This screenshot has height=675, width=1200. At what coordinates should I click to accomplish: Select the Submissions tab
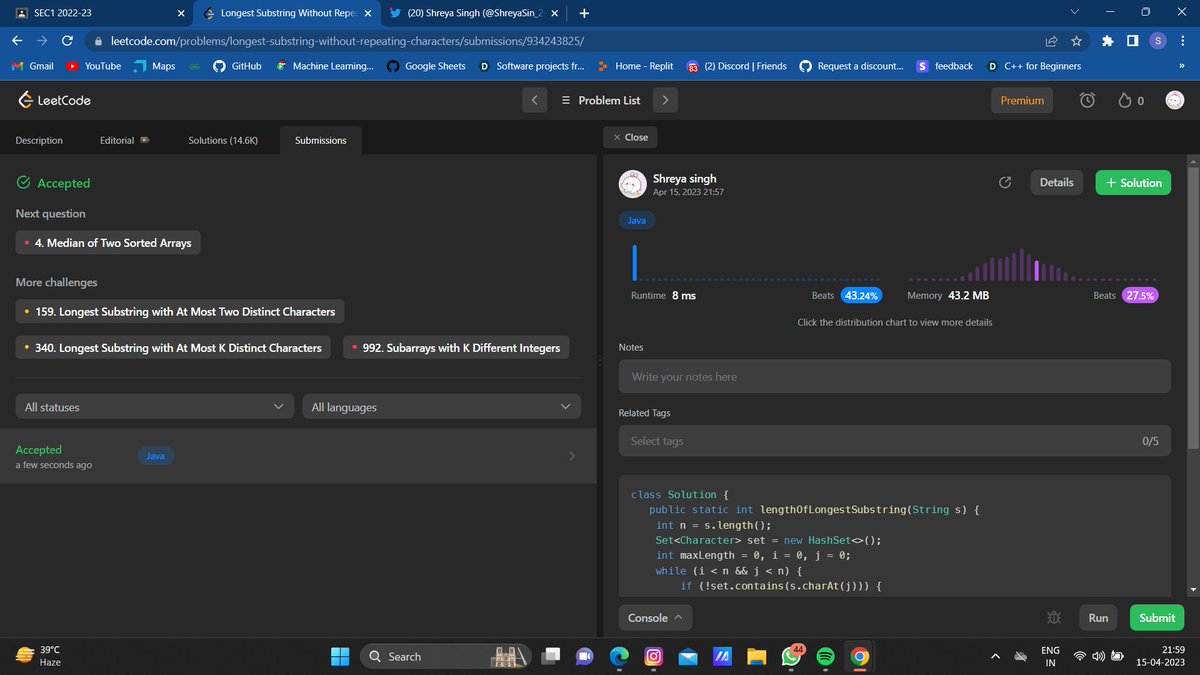(x=321, y=140)
